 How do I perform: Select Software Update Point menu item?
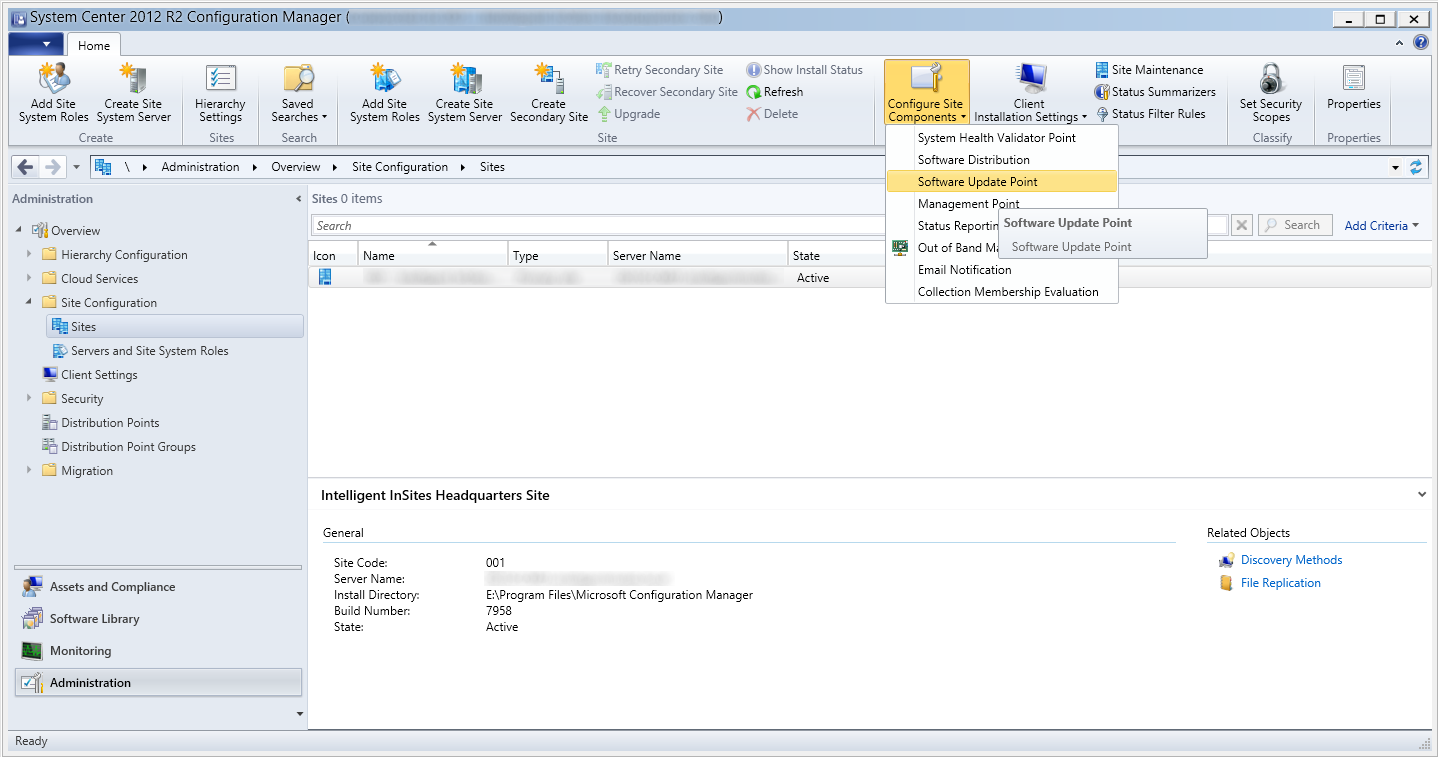pos(1002,182)
